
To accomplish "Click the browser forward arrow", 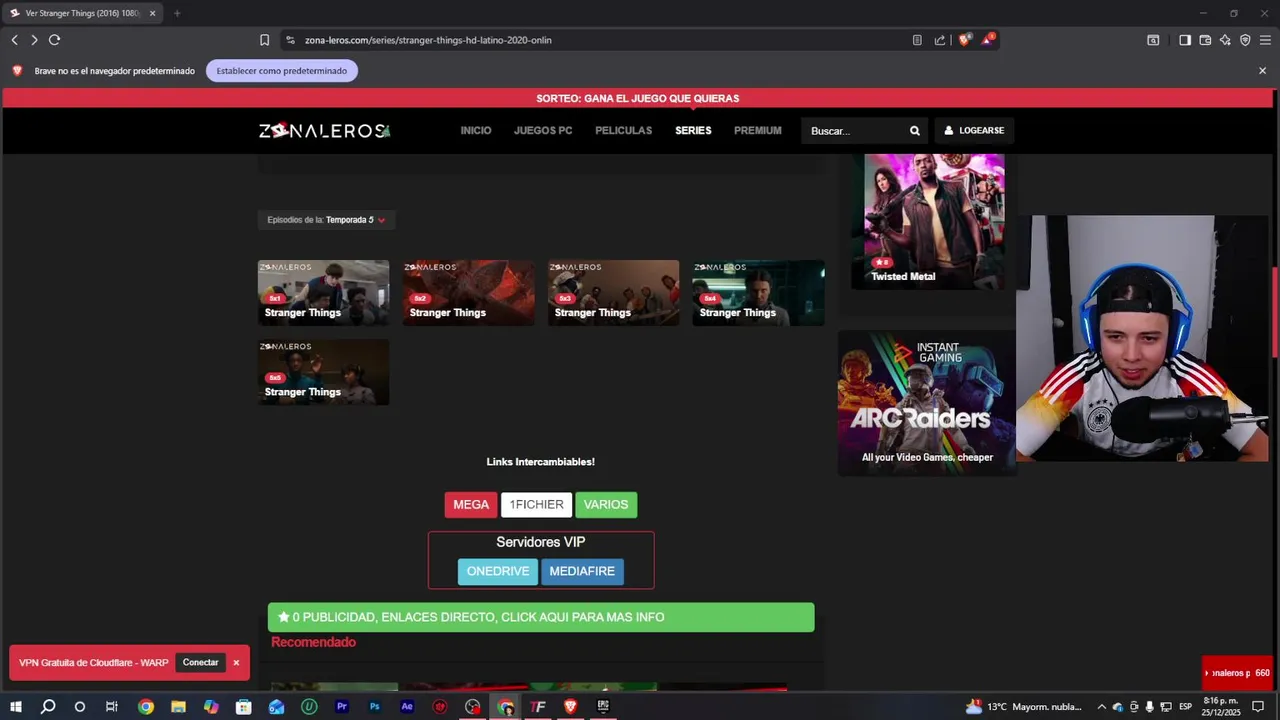I will coord(34,40).
